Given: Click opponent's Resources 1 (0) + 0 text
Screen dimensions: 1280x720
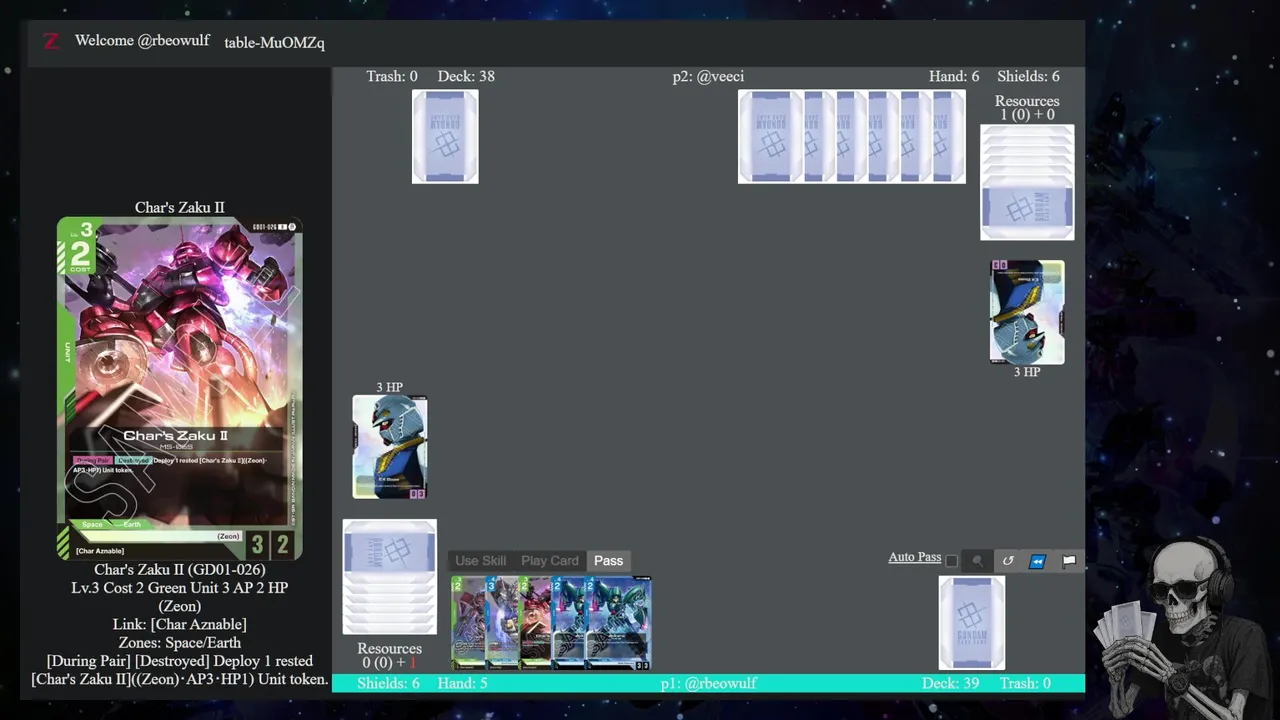Looking at the screenshot, I should point(1027,108).
